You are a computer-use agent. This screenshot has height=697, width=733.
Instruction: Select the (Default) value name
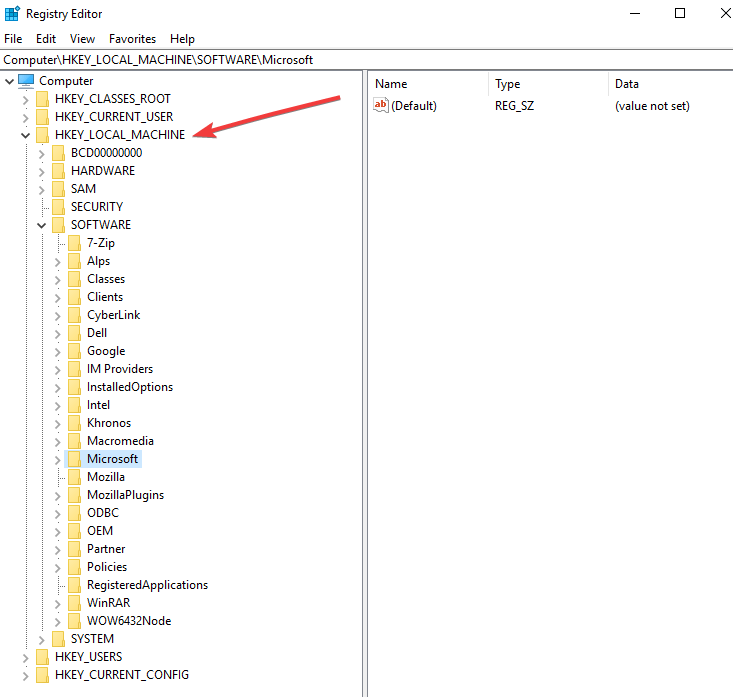(x=414, y=106)
